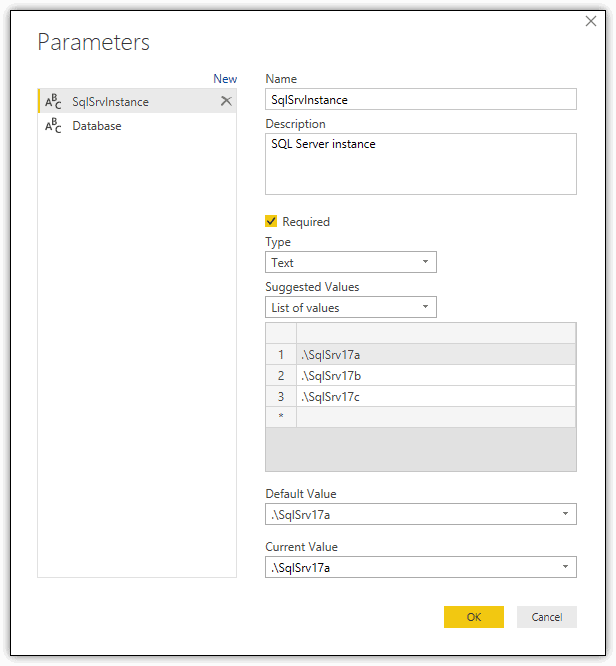Image resolution: width=616 pixels, height=666 pixels.
Task: Close the Parameters dialog with the top X
Action: click(x=591, y=21)
